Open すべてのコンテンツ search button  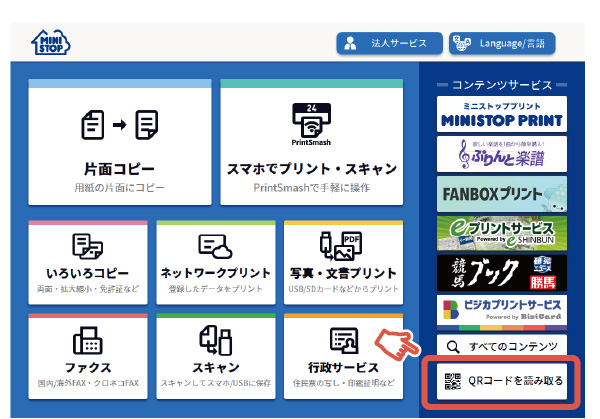pyautogui.click(x=502, y=346)
